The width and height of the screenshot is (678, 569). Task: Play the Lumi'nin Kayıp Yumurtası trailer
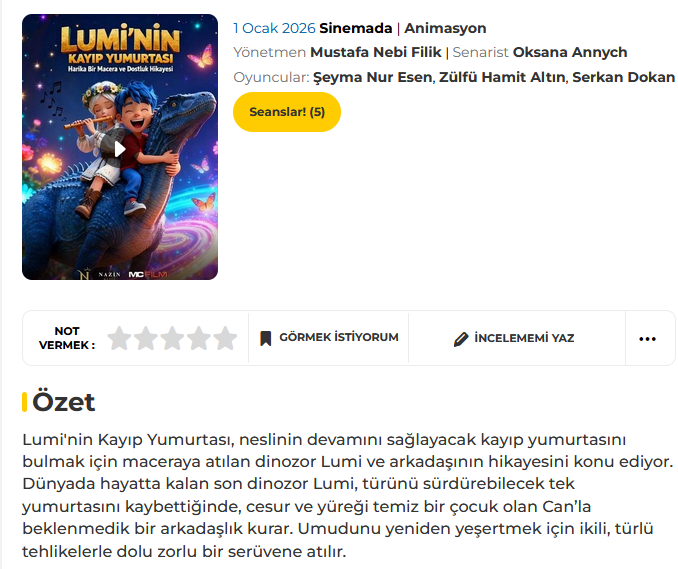tap(120, 149)
